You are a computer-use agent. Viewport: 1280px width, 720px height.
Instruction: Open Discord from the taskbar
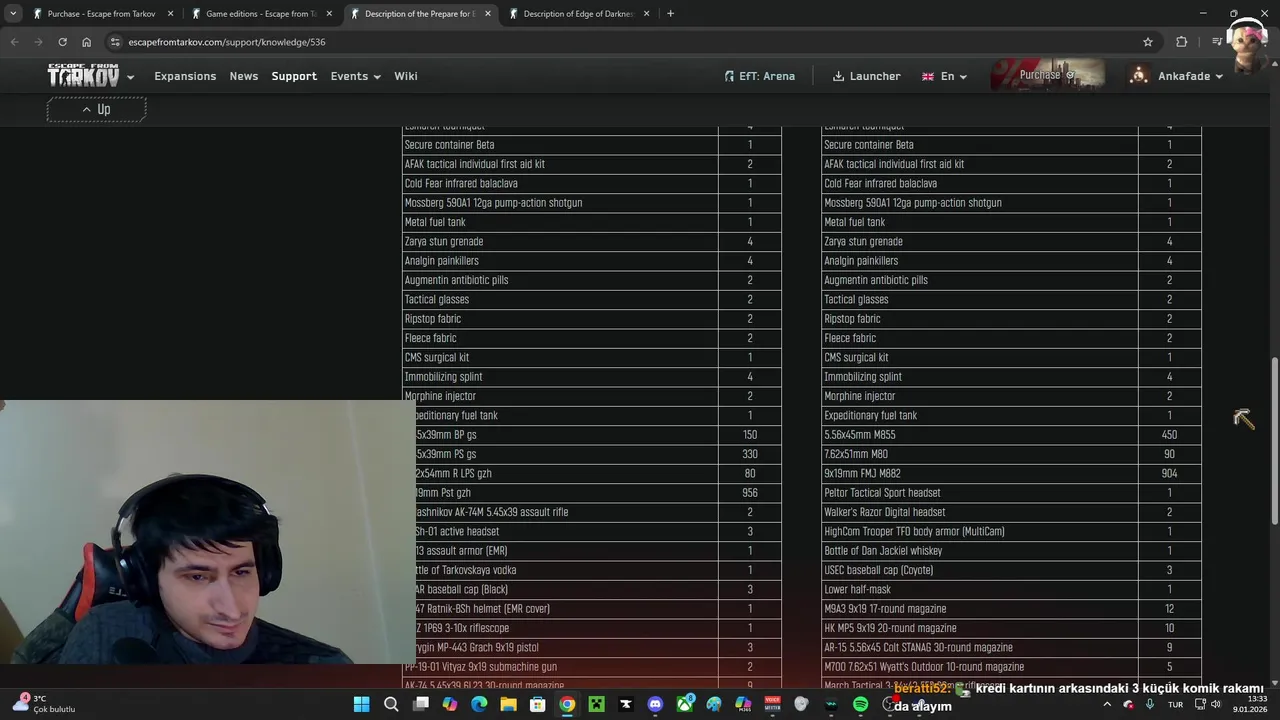(x=655, y=704)
